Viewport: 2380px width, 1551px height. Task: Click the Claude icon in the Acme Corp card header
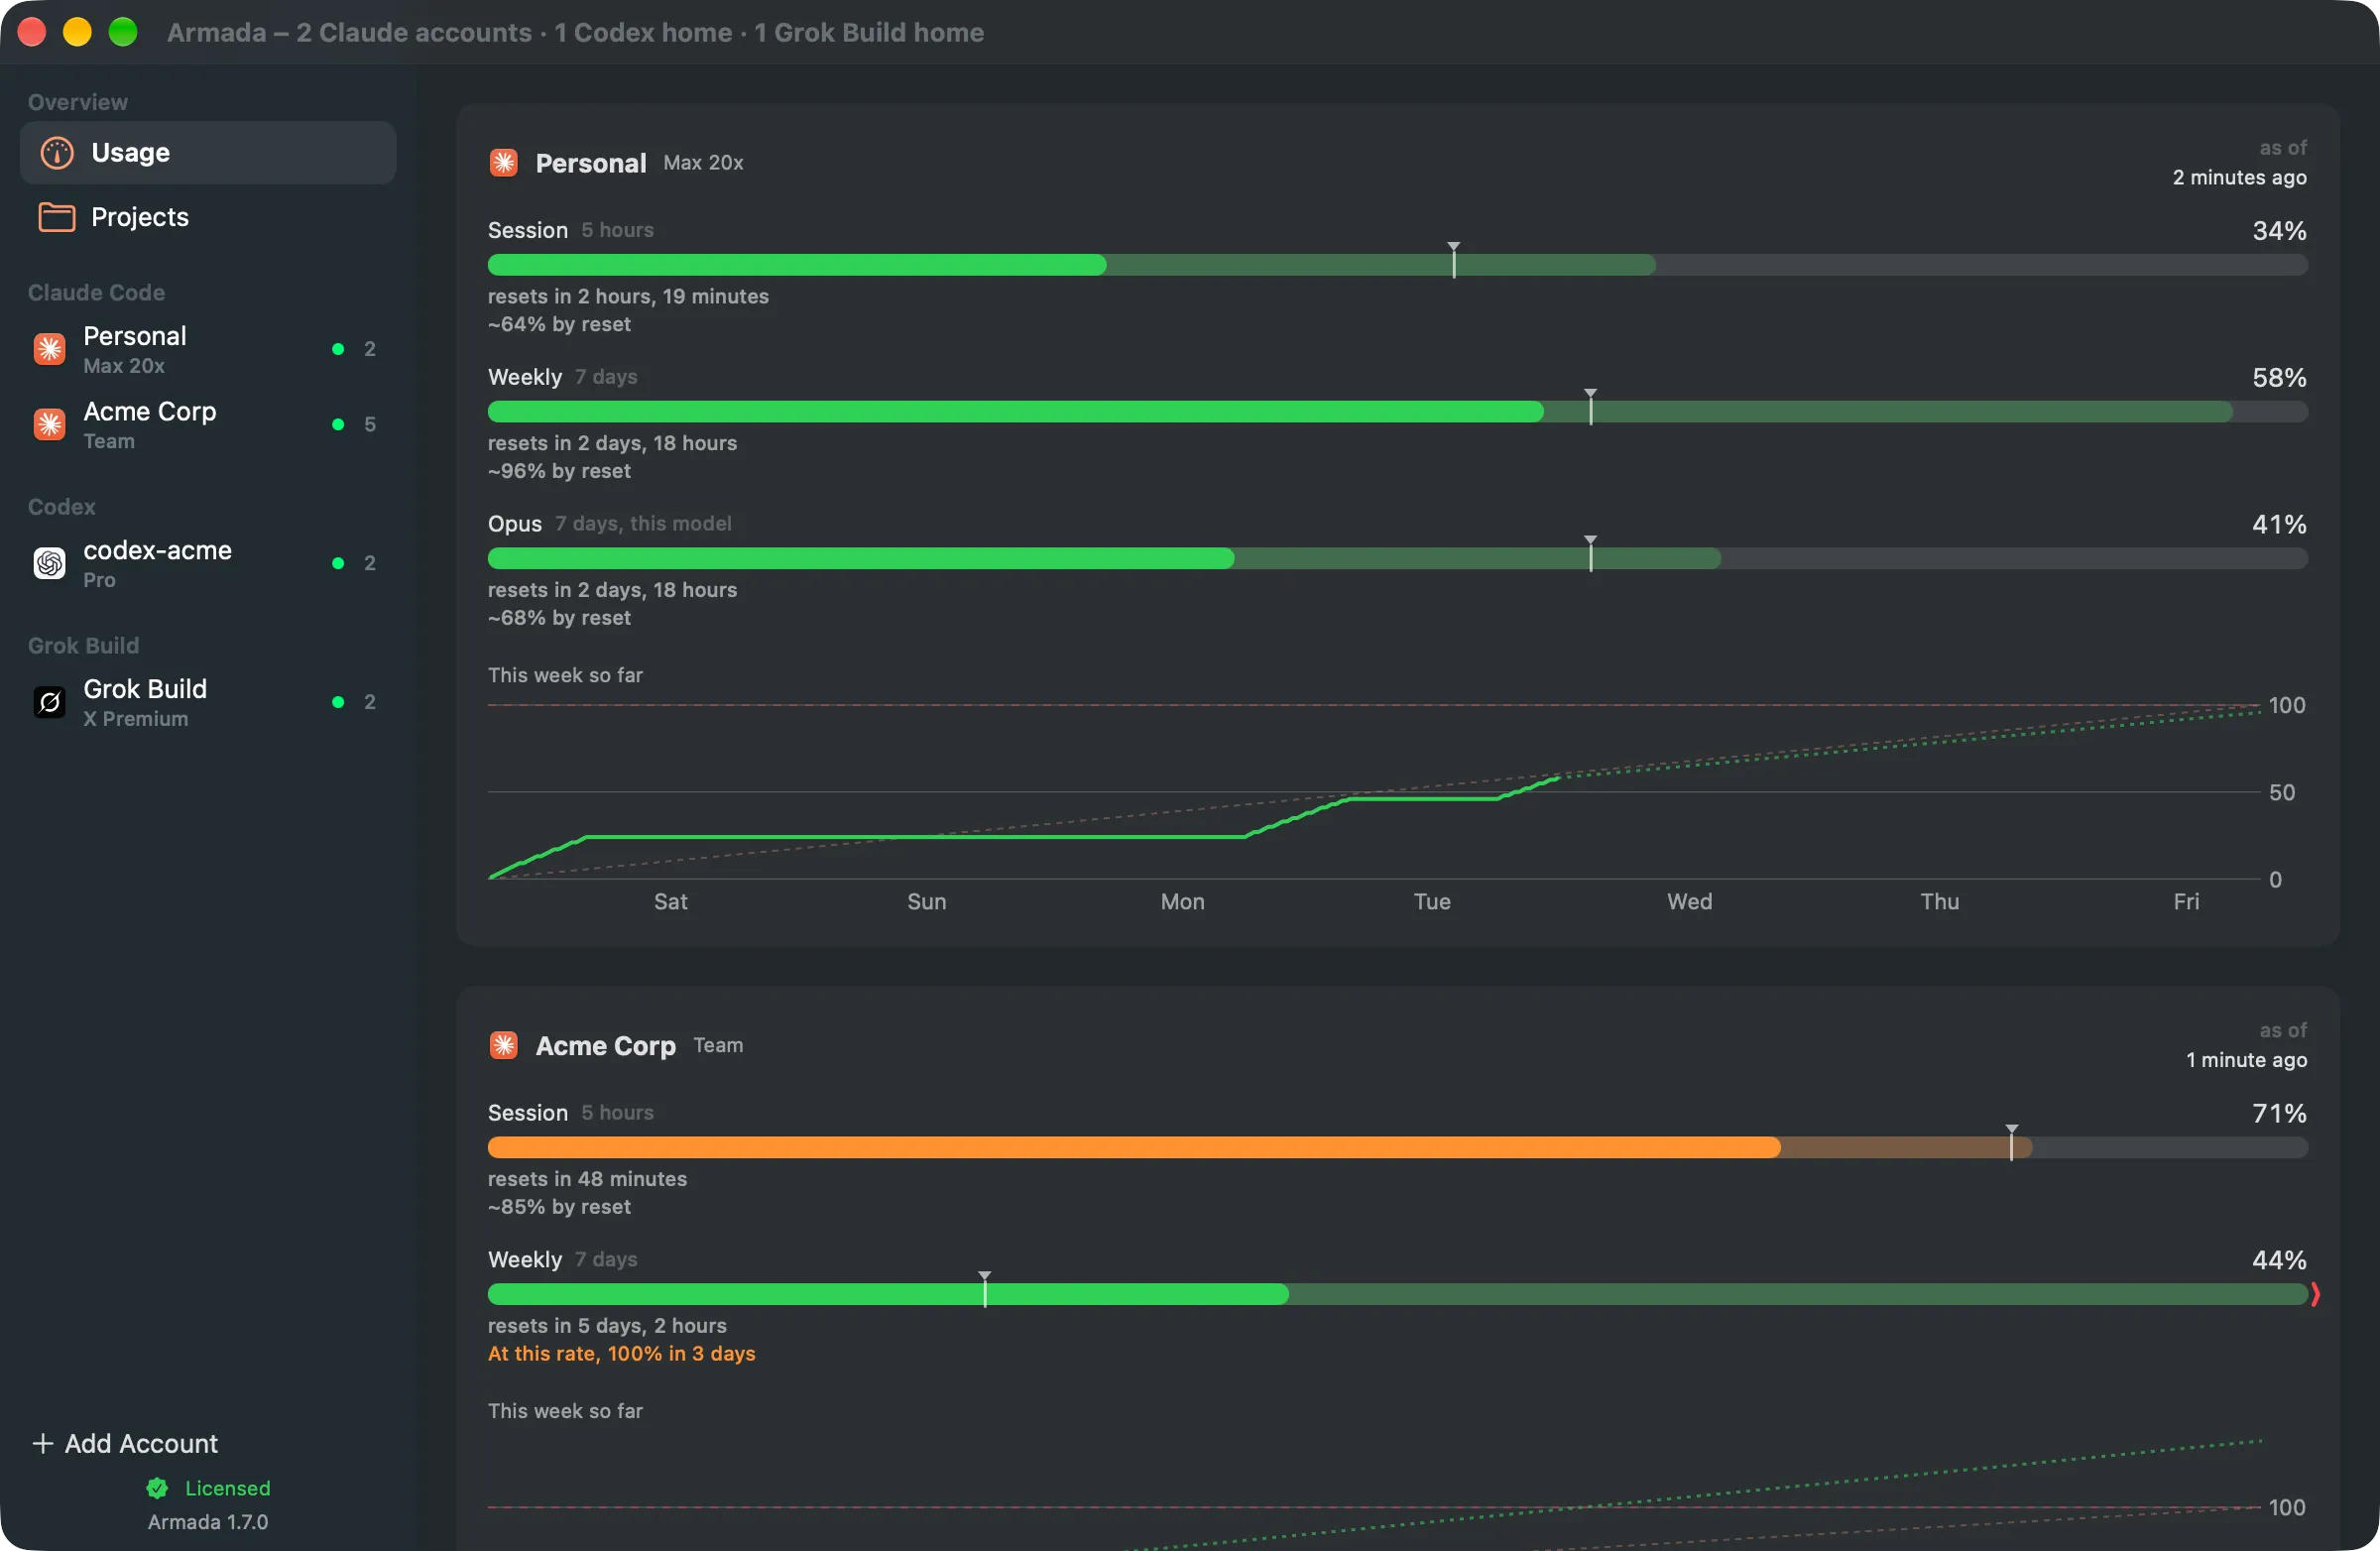[504, 1045]
